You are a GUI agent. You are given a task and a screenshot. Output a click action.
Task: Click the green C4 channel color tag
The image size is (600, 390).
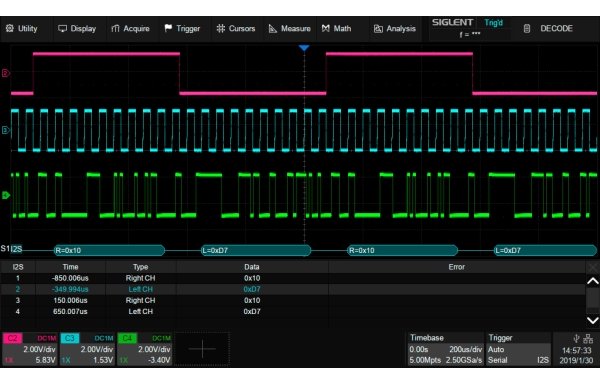127,338
